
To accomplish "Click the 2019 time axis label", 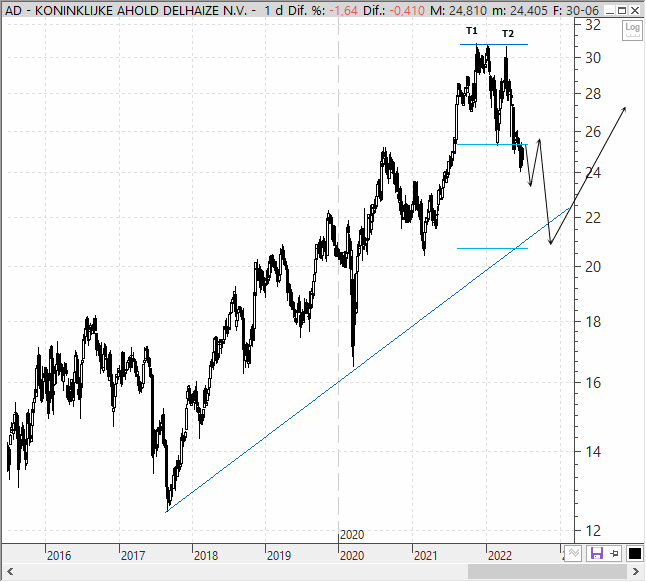I will 279,556.
